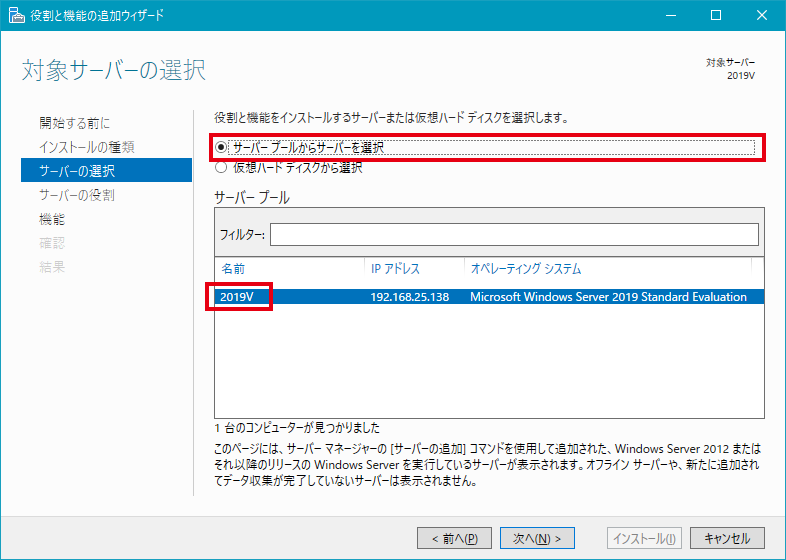
Task: Select サーバーの選択 step in sidebar
Action: tap(77, 171)
